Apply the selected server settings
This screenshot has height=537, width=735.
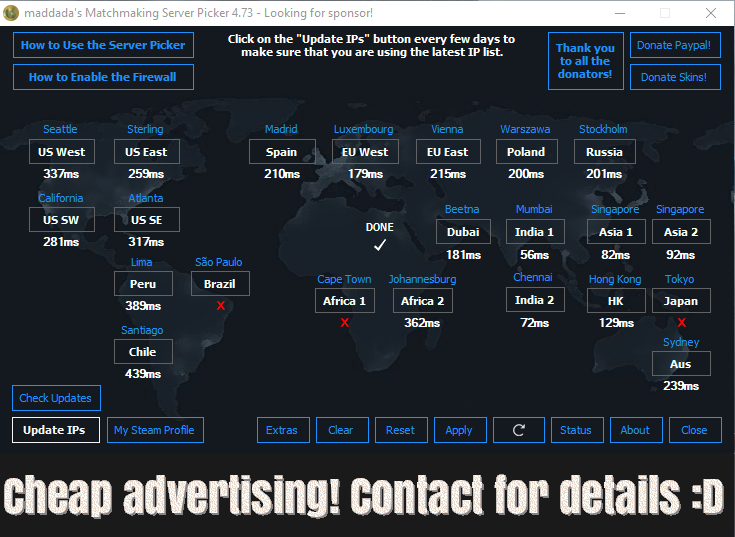459,430
